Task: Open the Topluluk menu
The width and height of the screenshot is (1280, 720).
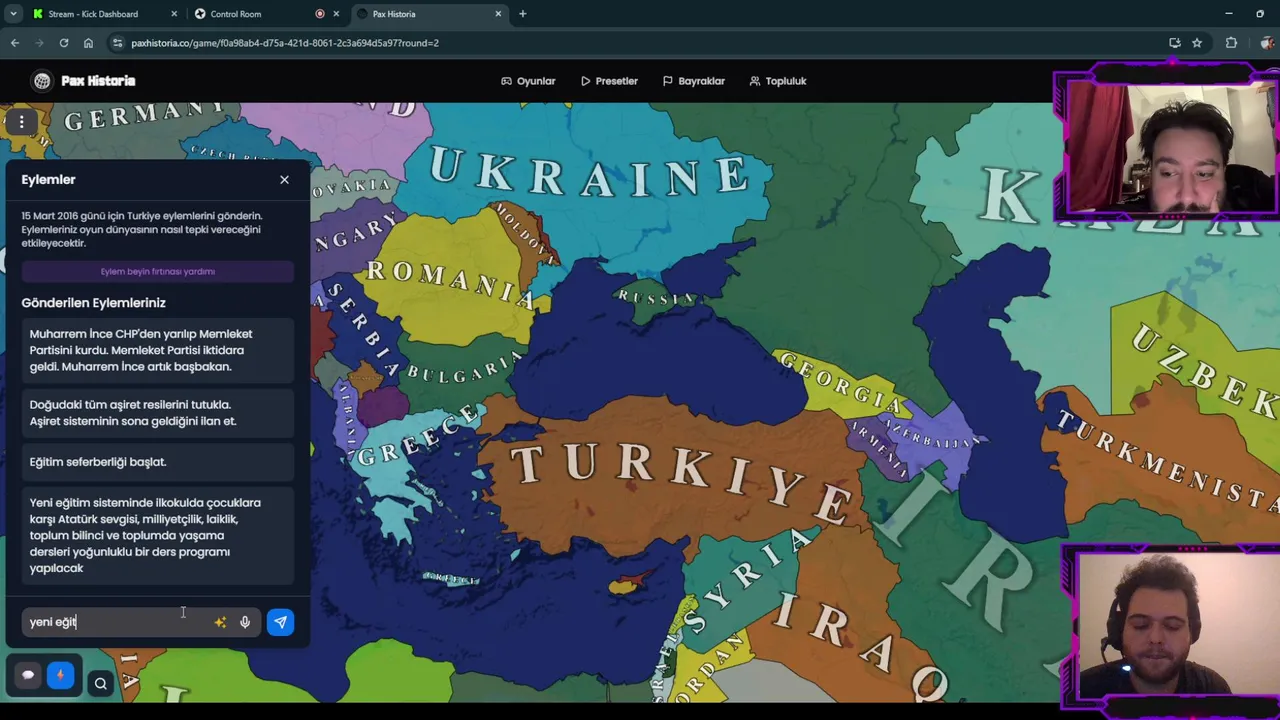Action: pos(778,81)
